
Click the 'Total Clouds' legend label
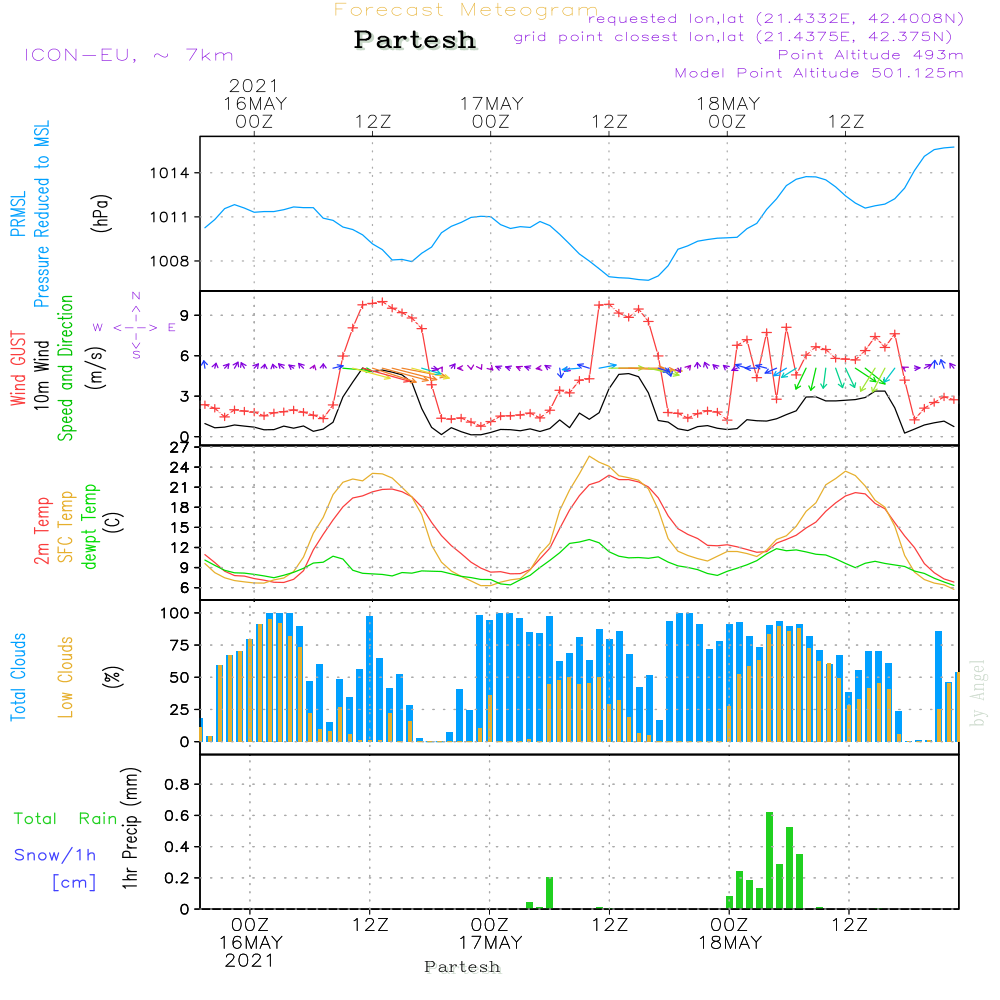tap(18, 677)
